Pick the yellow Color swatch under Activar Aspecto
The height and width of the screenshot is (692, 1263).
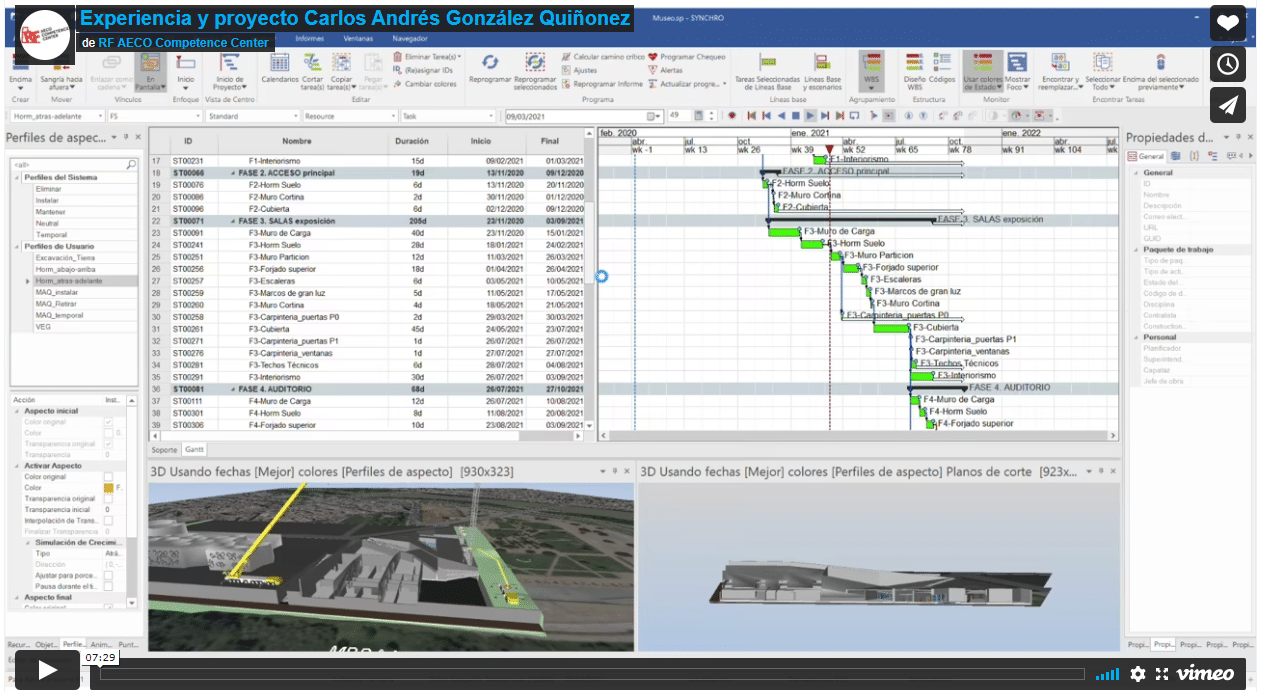tap(109, 488)
